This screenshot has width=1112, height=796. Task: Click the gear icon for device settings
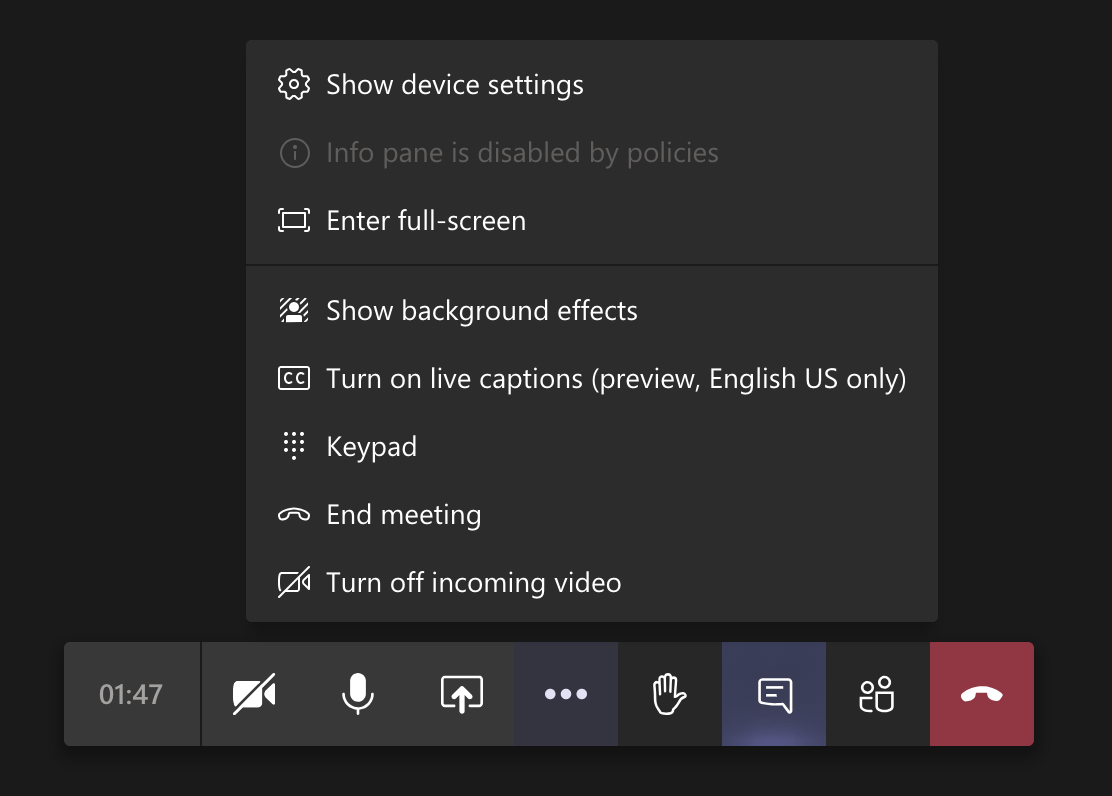point(294,85)
